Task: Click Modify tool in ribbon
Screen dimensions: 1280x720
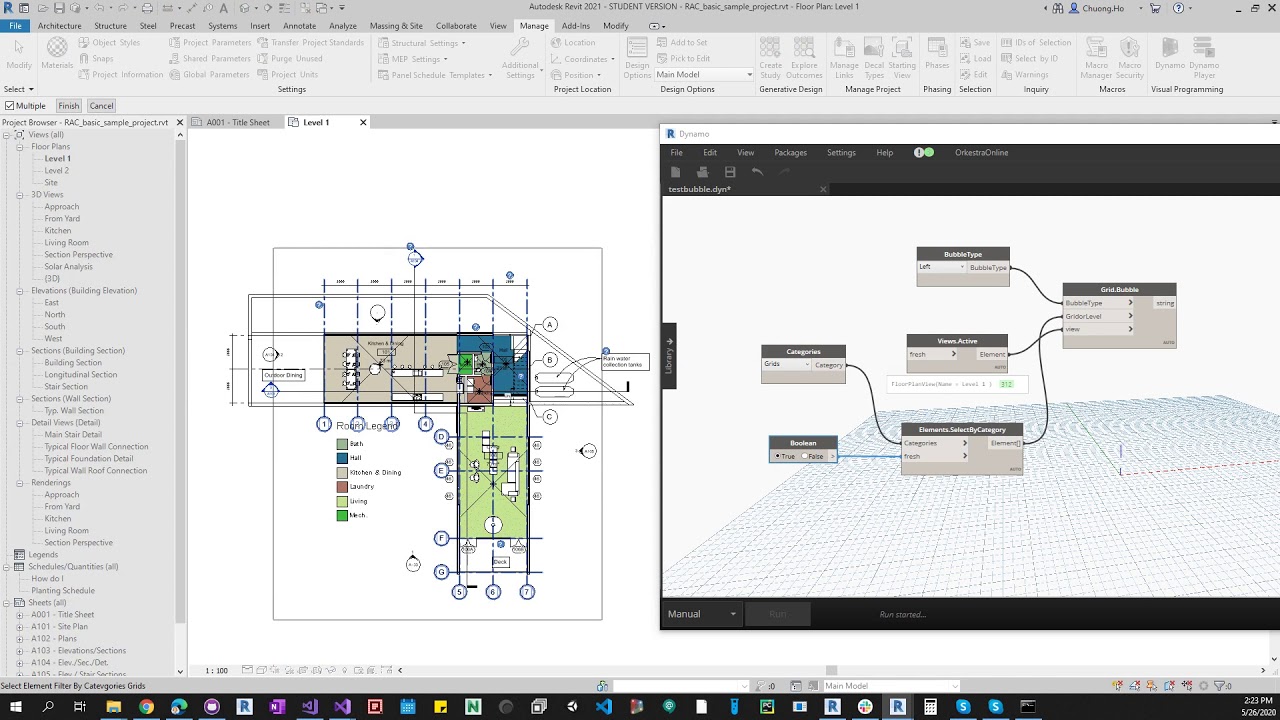Action: (x=19, y=53)
